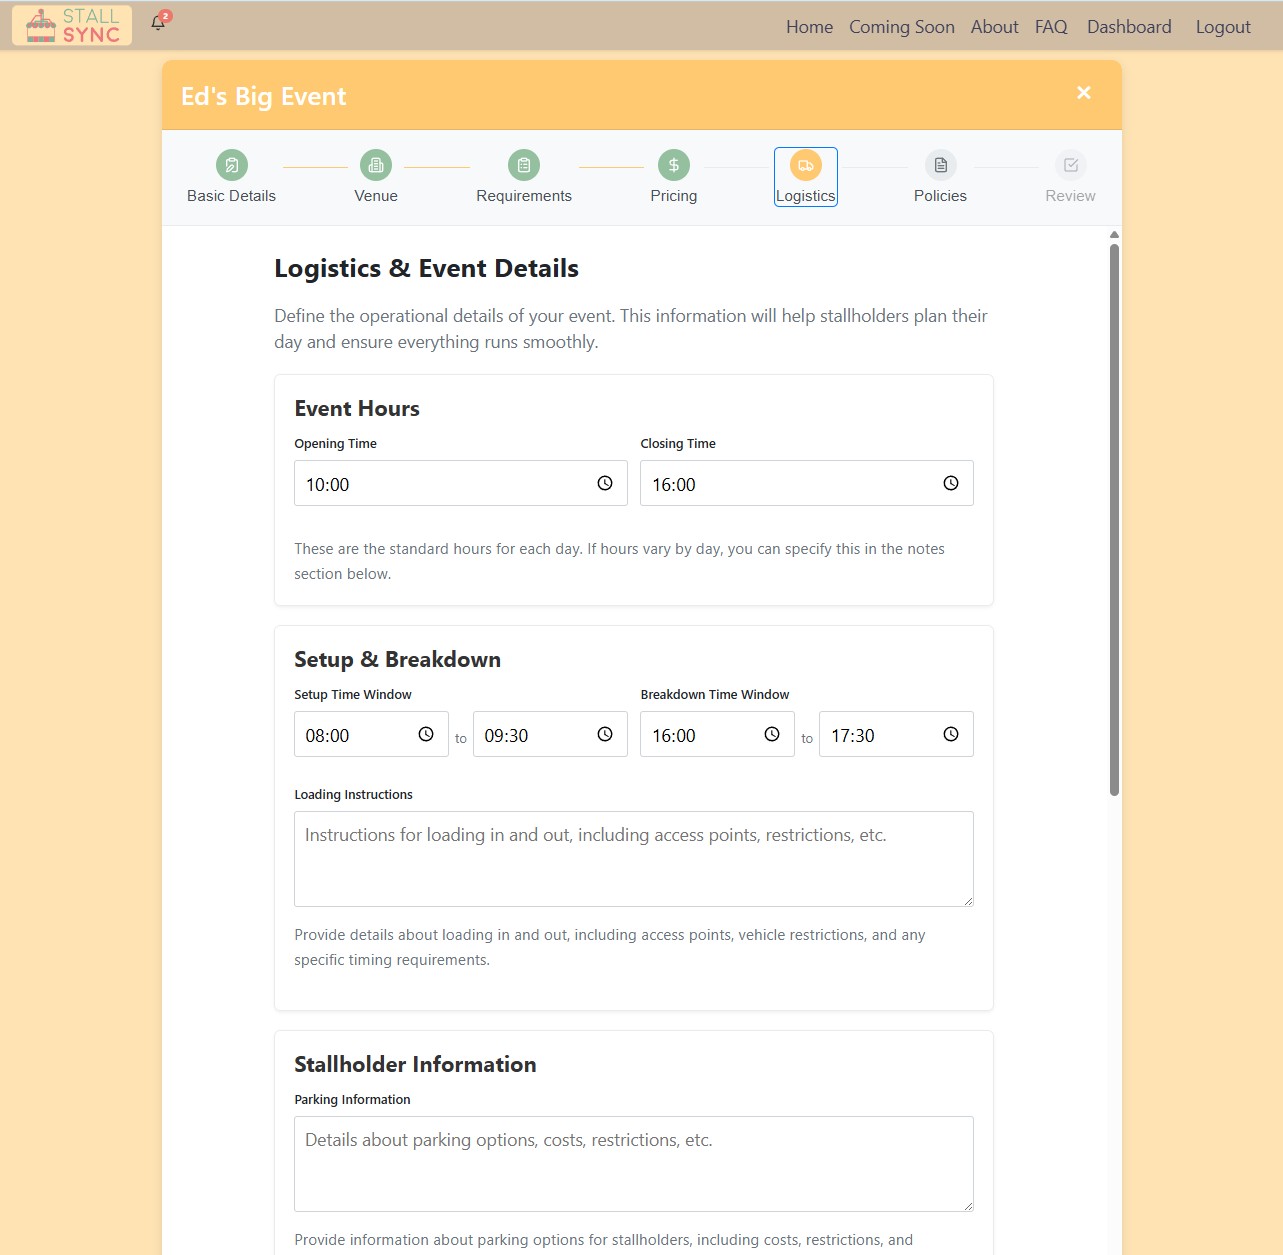Viewport: 1283px width, 1255px height.
Task: Open the FAQ page
Action: pyautogui.click(x=1051, y=27)
